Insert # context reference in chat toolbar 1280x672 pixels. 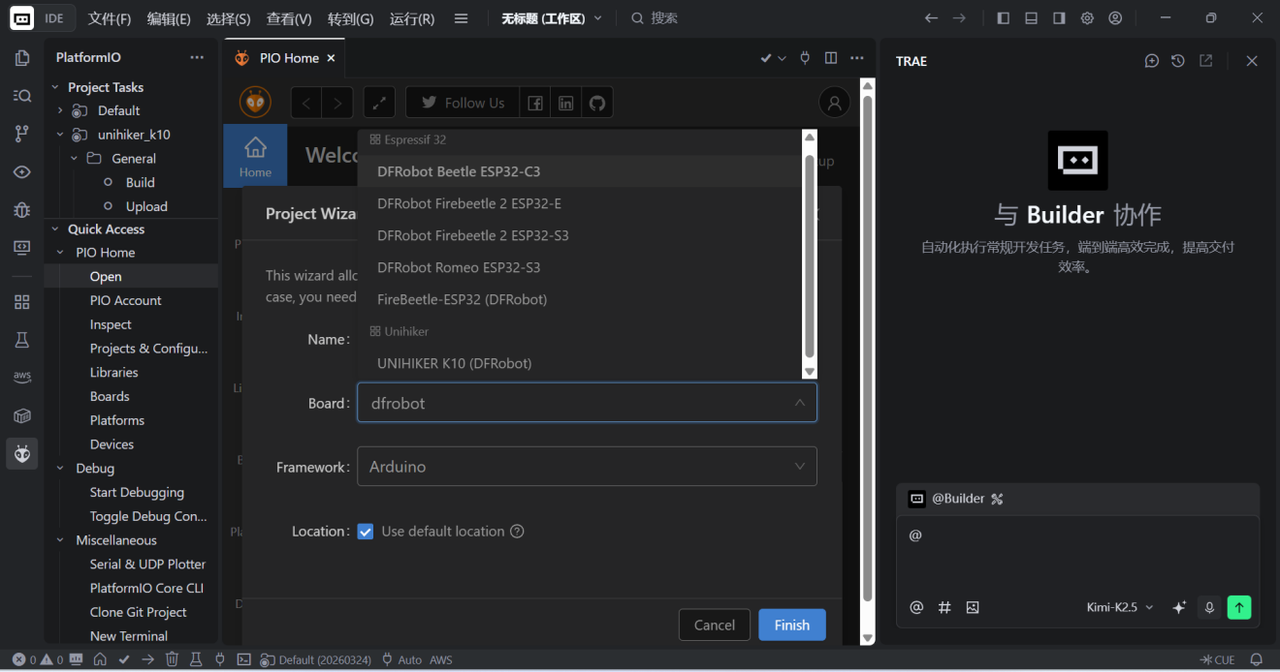[944, 607]
